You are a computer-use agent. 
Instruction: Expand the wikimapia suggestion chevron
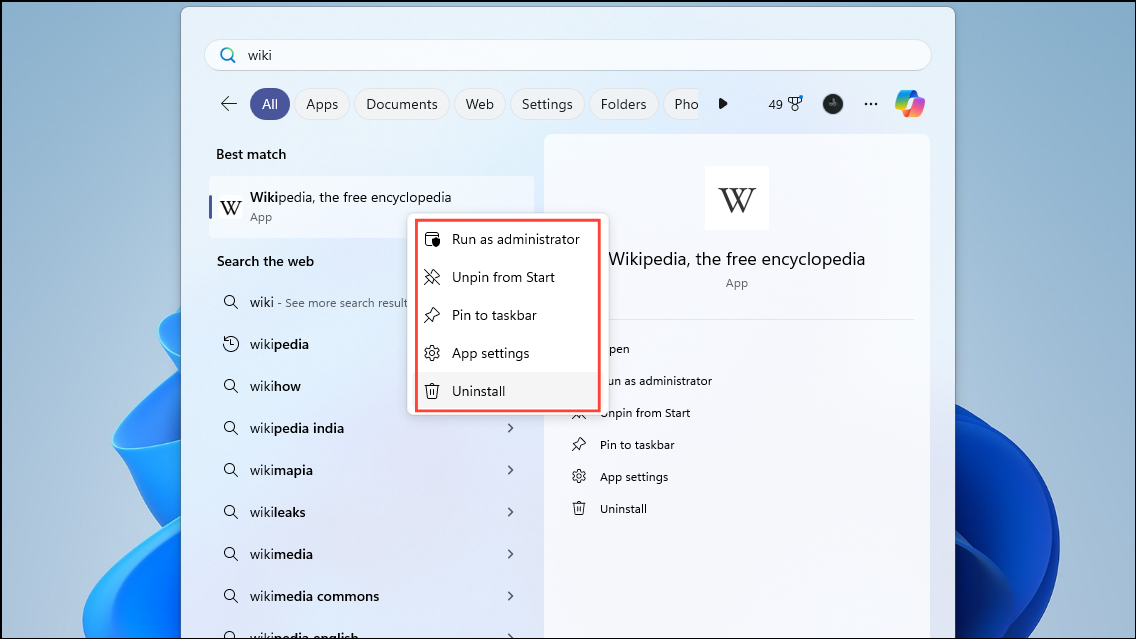pos(511,470)
